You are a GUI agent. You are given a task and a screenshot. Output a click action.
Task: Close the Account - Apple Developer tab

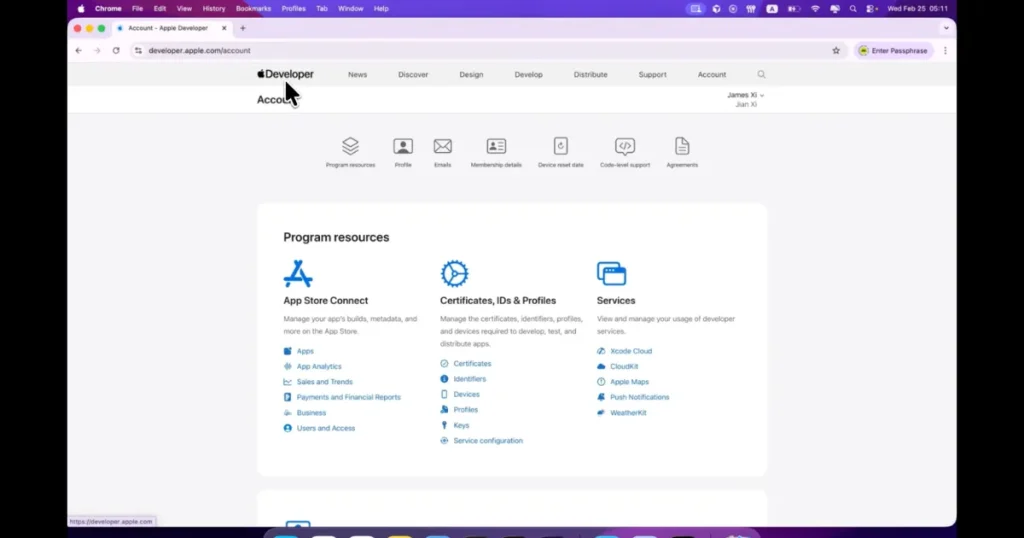click(224, 28)
